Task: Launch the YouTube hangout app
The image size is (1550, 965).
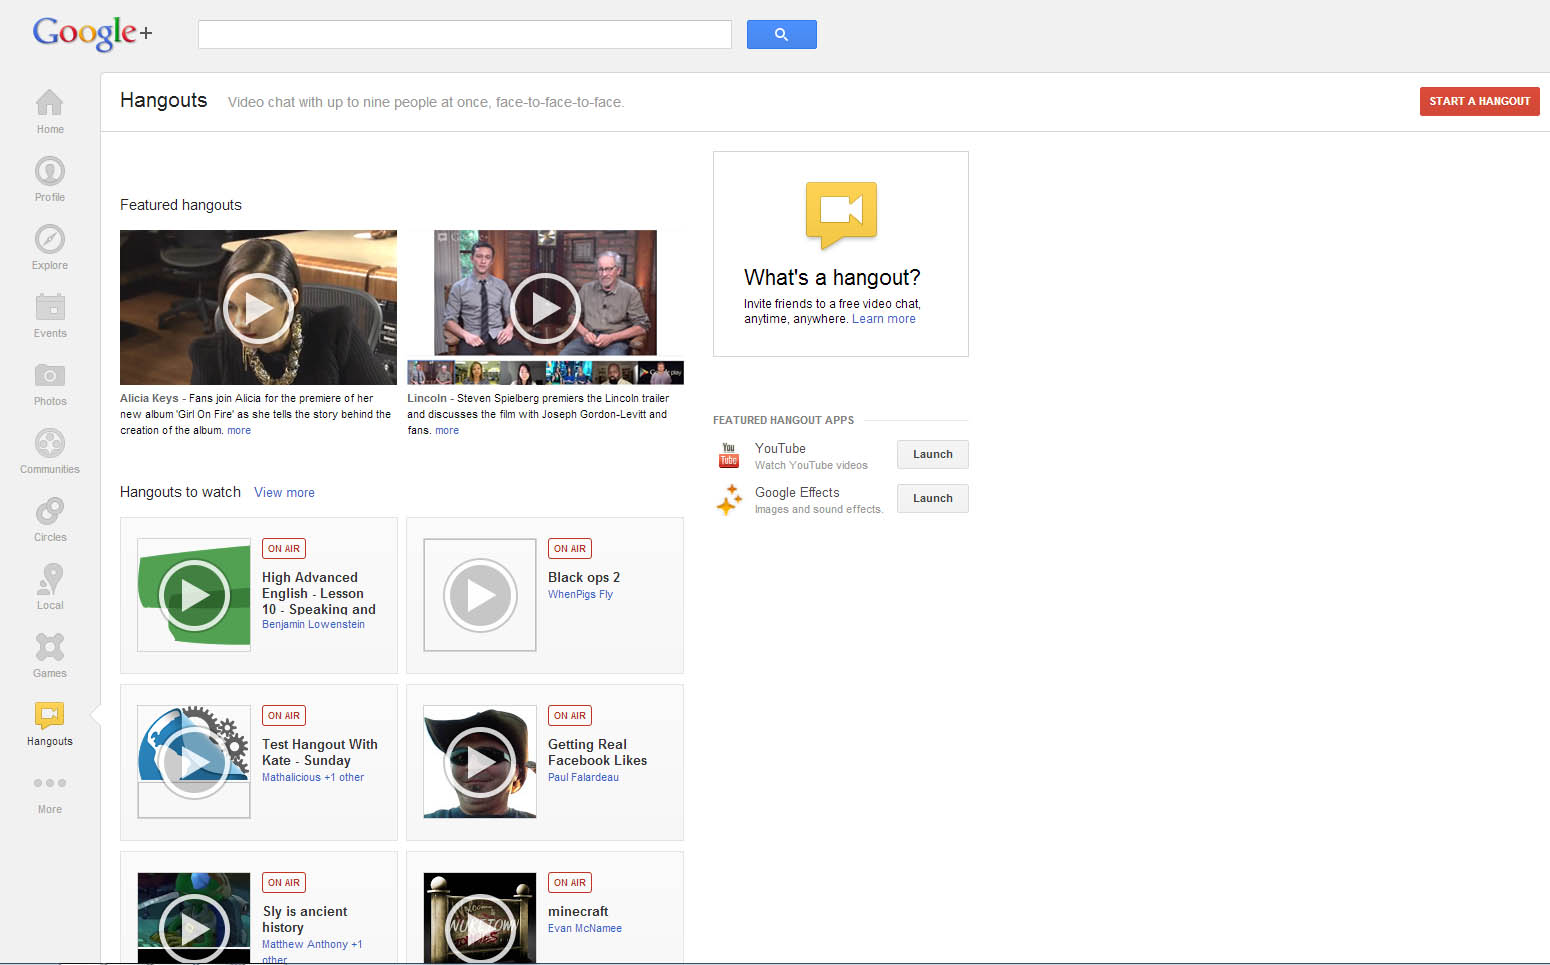Action: 933,455
